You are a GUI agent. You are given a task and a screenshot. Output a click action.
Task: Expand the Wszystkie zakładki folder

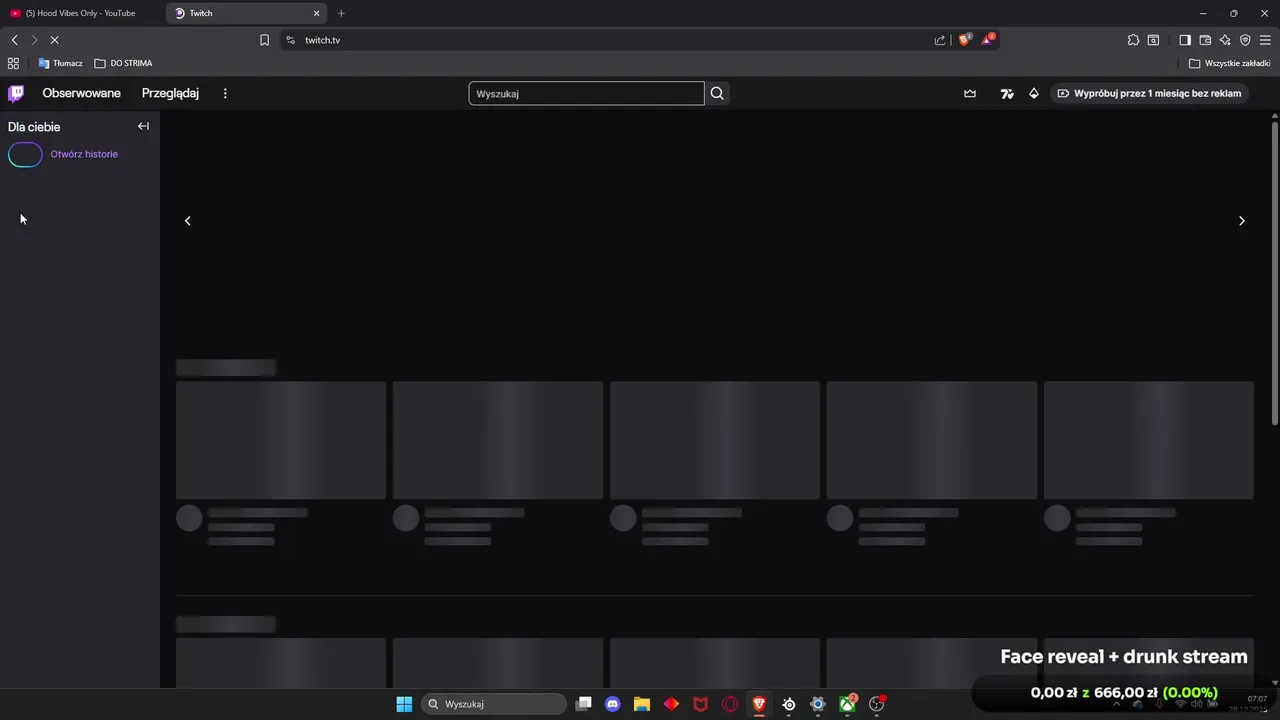1229,63
